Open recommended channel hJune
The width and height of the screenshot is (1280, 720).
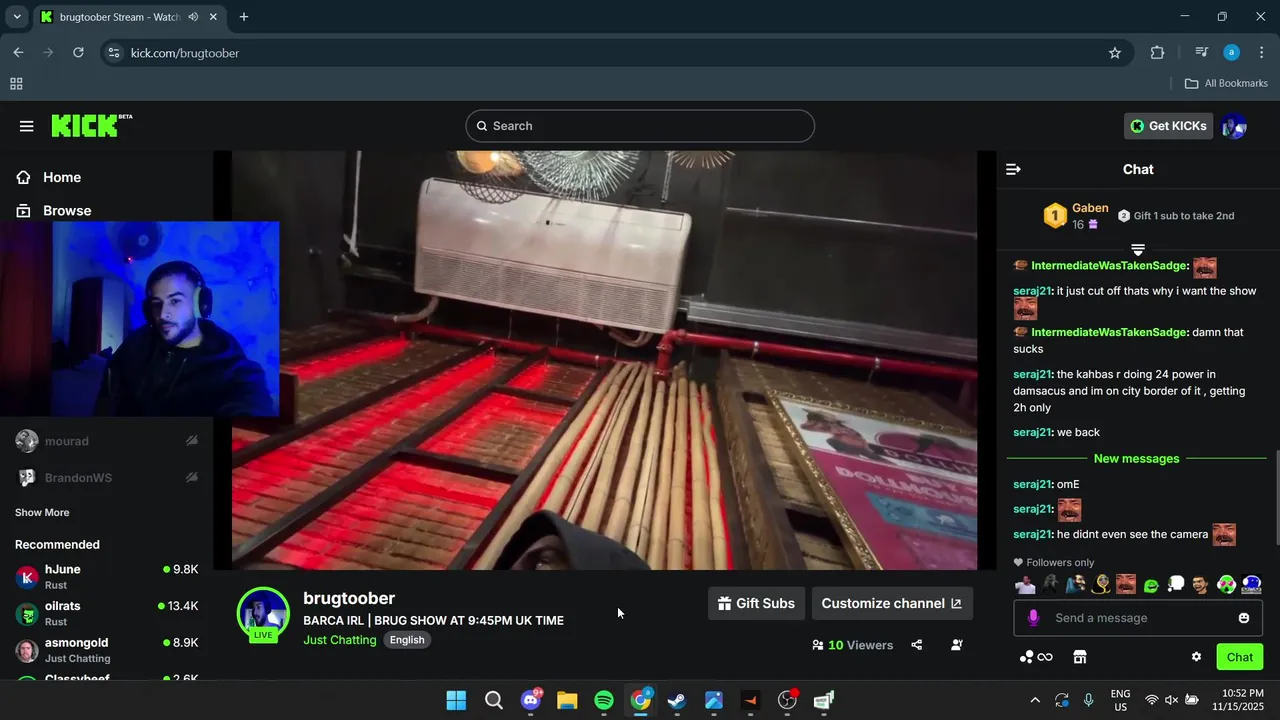106,577
